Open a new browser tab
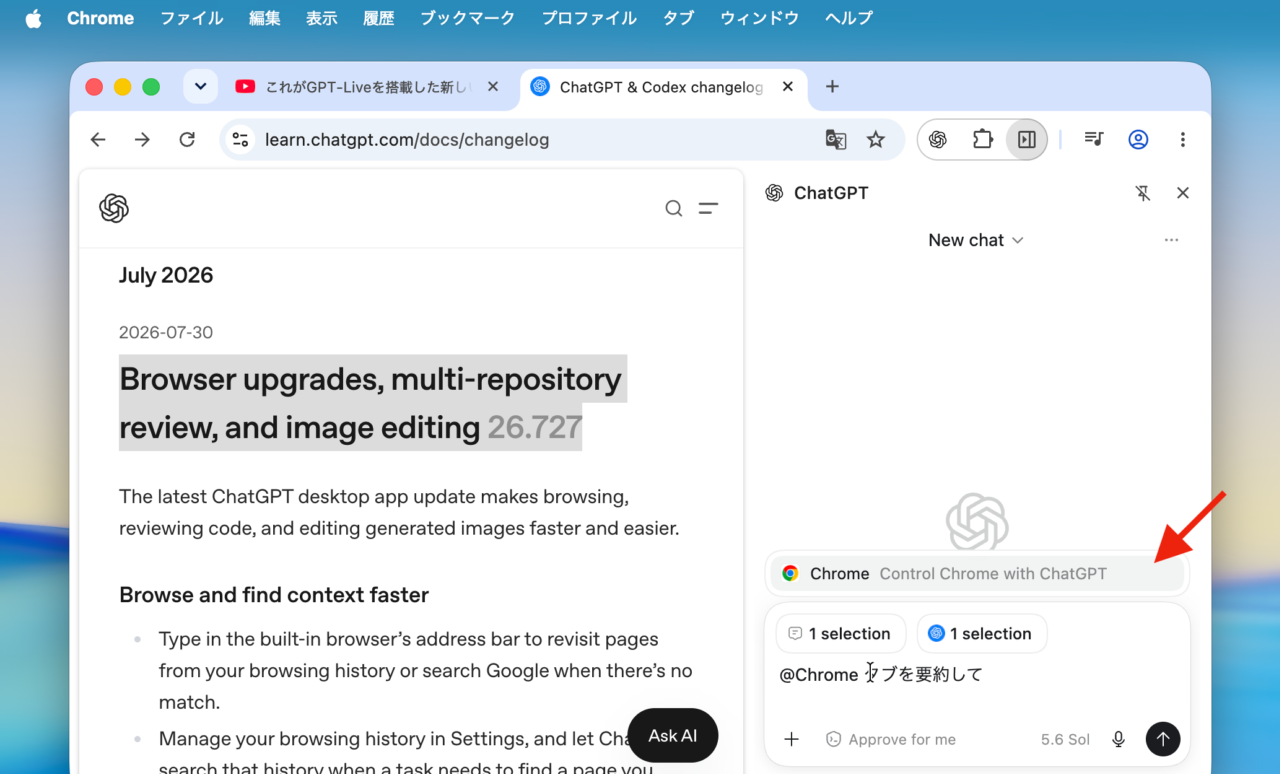 pyautogui.click(x=832, y=87)
